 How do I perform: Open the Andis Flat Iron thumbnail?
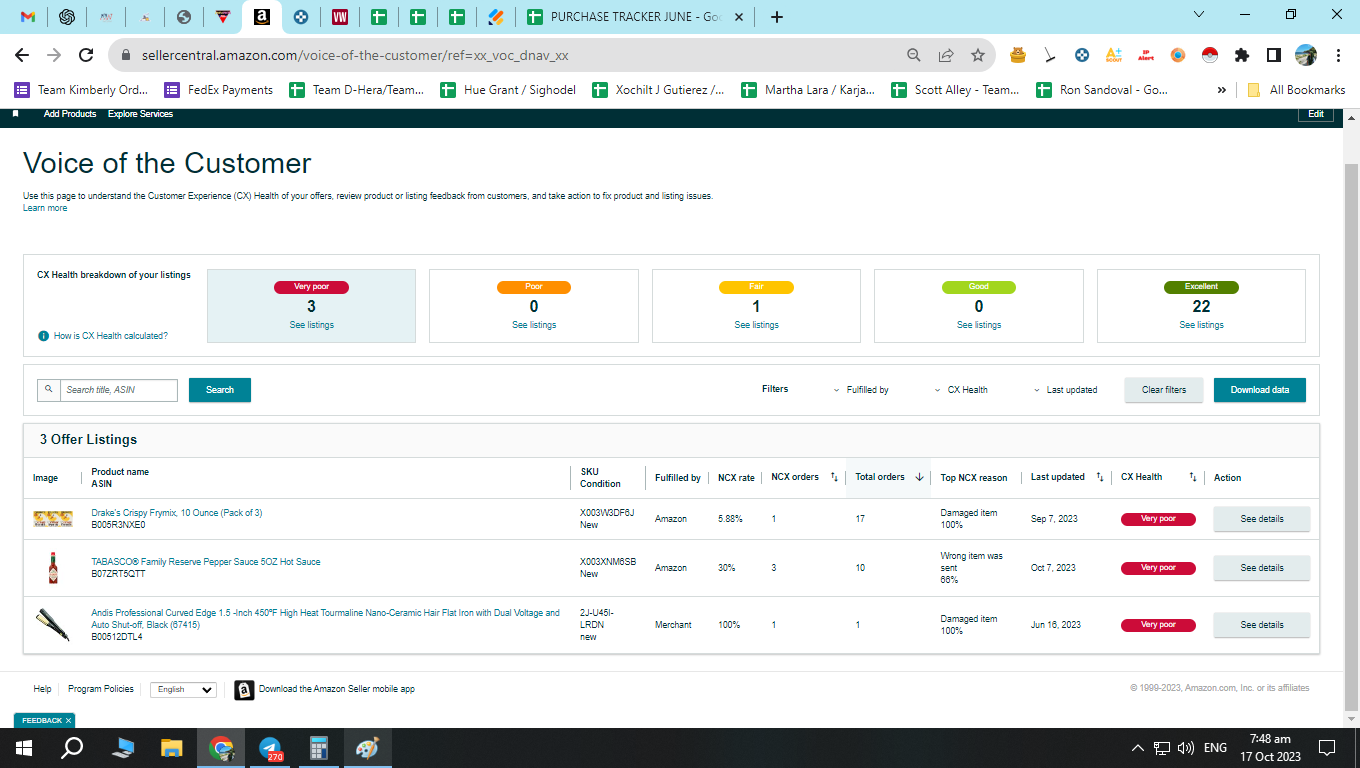pyautogui.click(x=53, y=625)
